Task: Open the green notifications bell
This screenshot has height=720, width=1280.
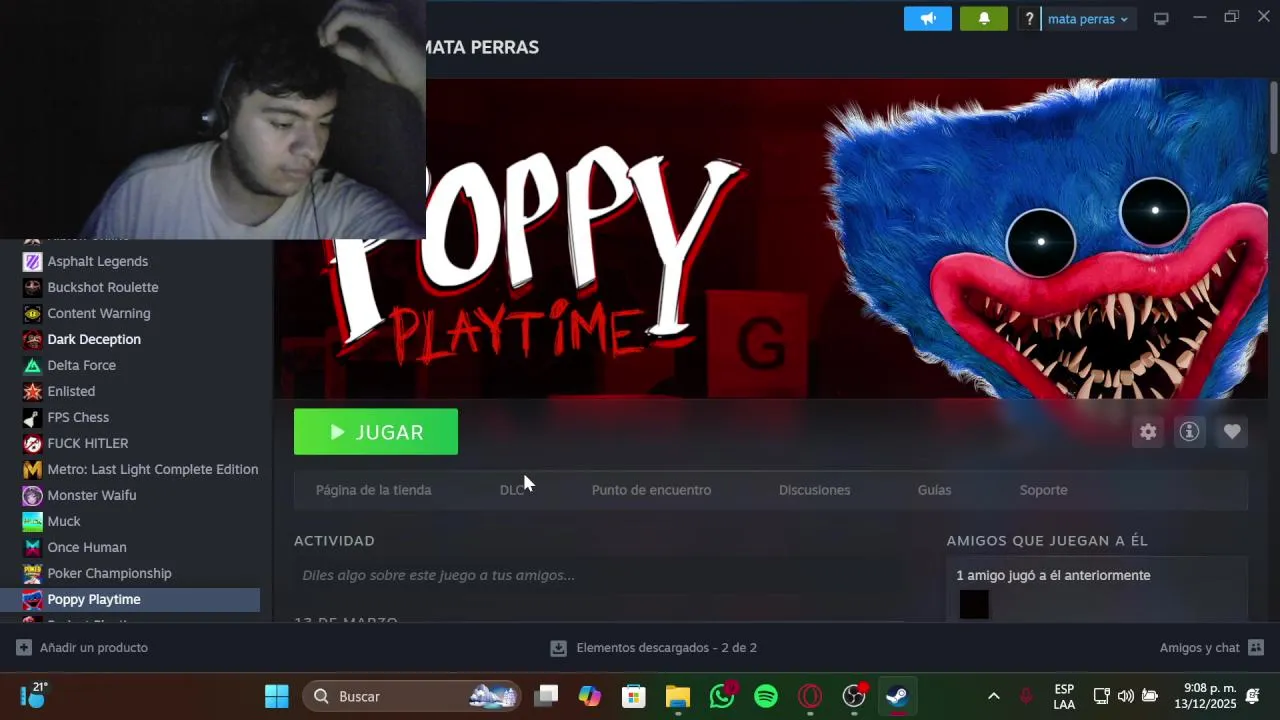Action: pos(984,19)
